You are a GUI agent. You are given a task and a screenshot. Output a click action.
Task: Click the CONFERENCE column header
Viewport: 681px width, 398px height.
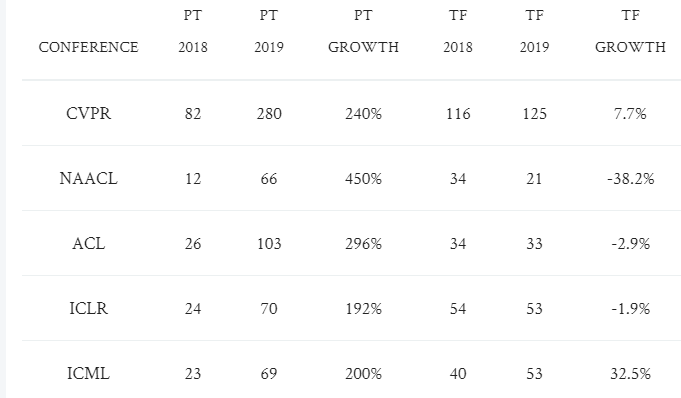89,47
